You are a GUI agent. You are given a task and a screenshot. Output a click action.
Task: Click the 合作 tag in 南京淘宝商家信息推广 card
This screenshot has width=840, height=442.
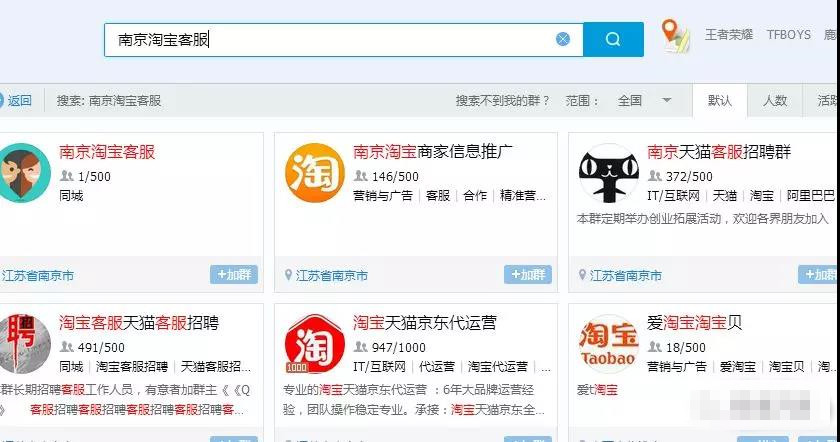[475, 196]
